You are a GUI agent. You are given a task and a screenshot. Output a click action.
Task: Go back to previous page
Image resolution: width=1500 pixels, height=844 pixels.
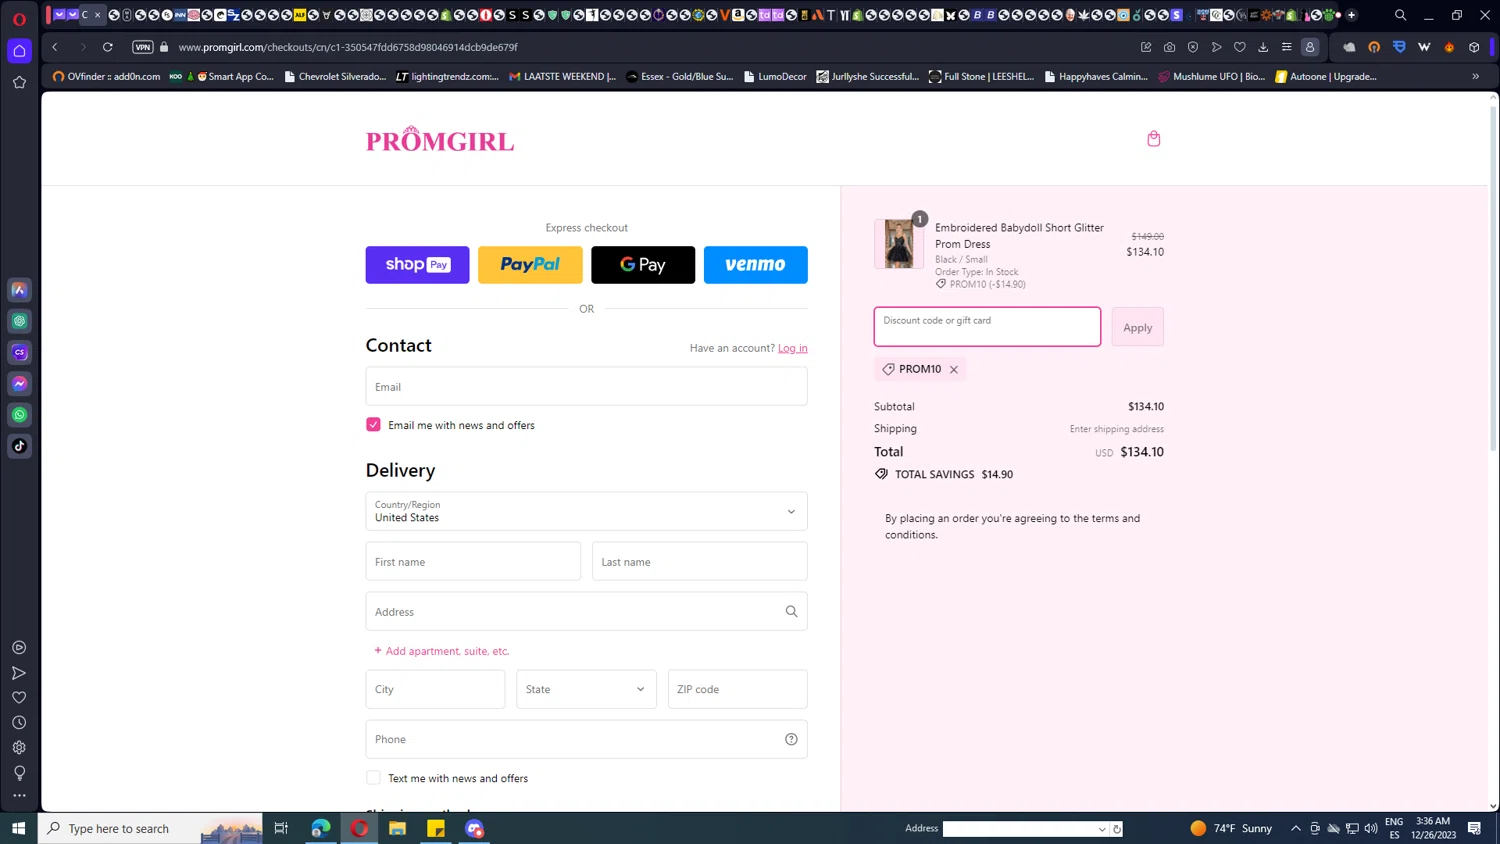click(x=55, y=47)
